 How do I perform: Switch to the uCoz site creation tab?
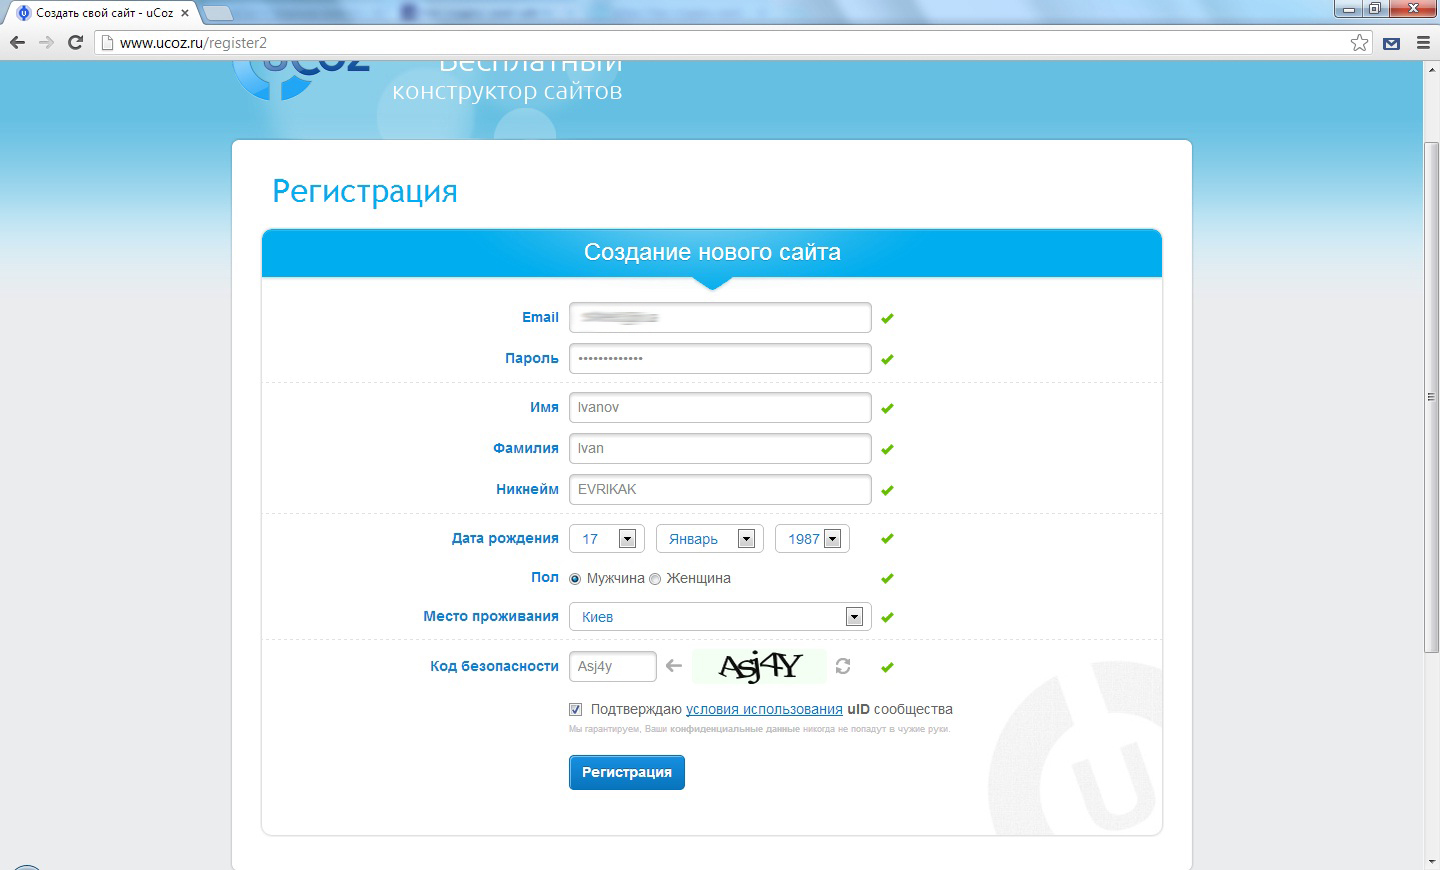100,13
